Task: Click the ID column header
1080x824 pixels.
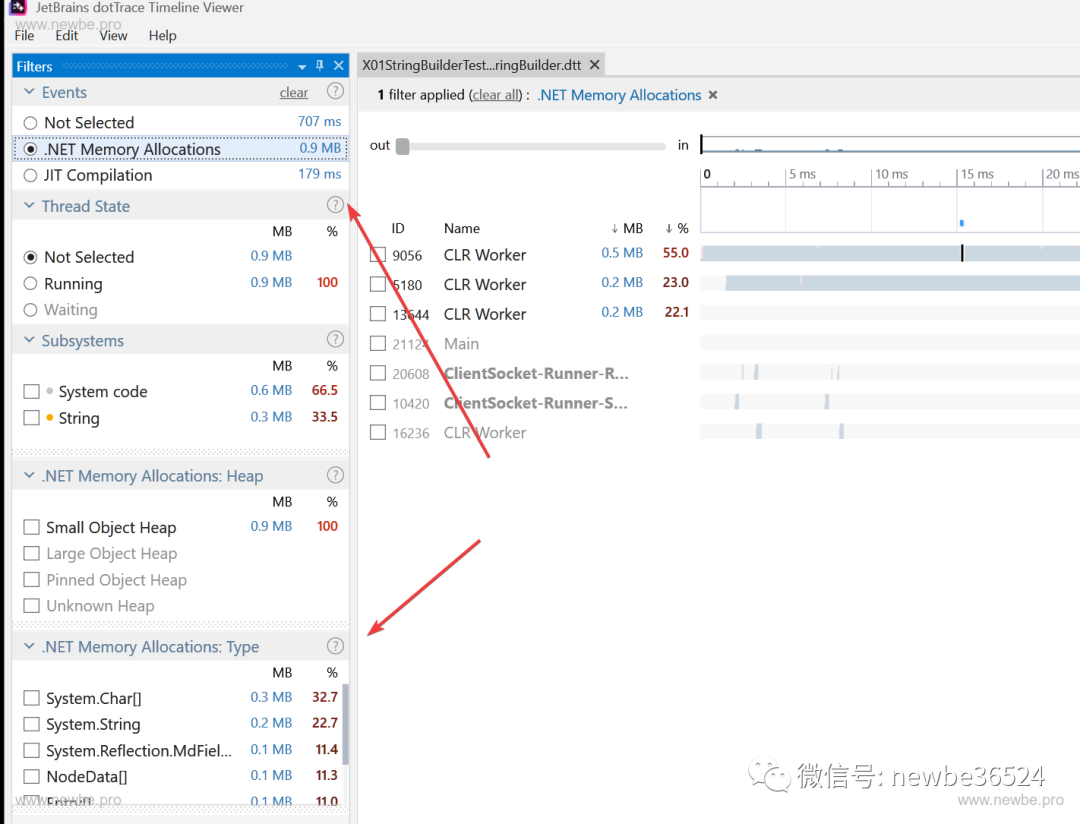Action: click(397, 228)
